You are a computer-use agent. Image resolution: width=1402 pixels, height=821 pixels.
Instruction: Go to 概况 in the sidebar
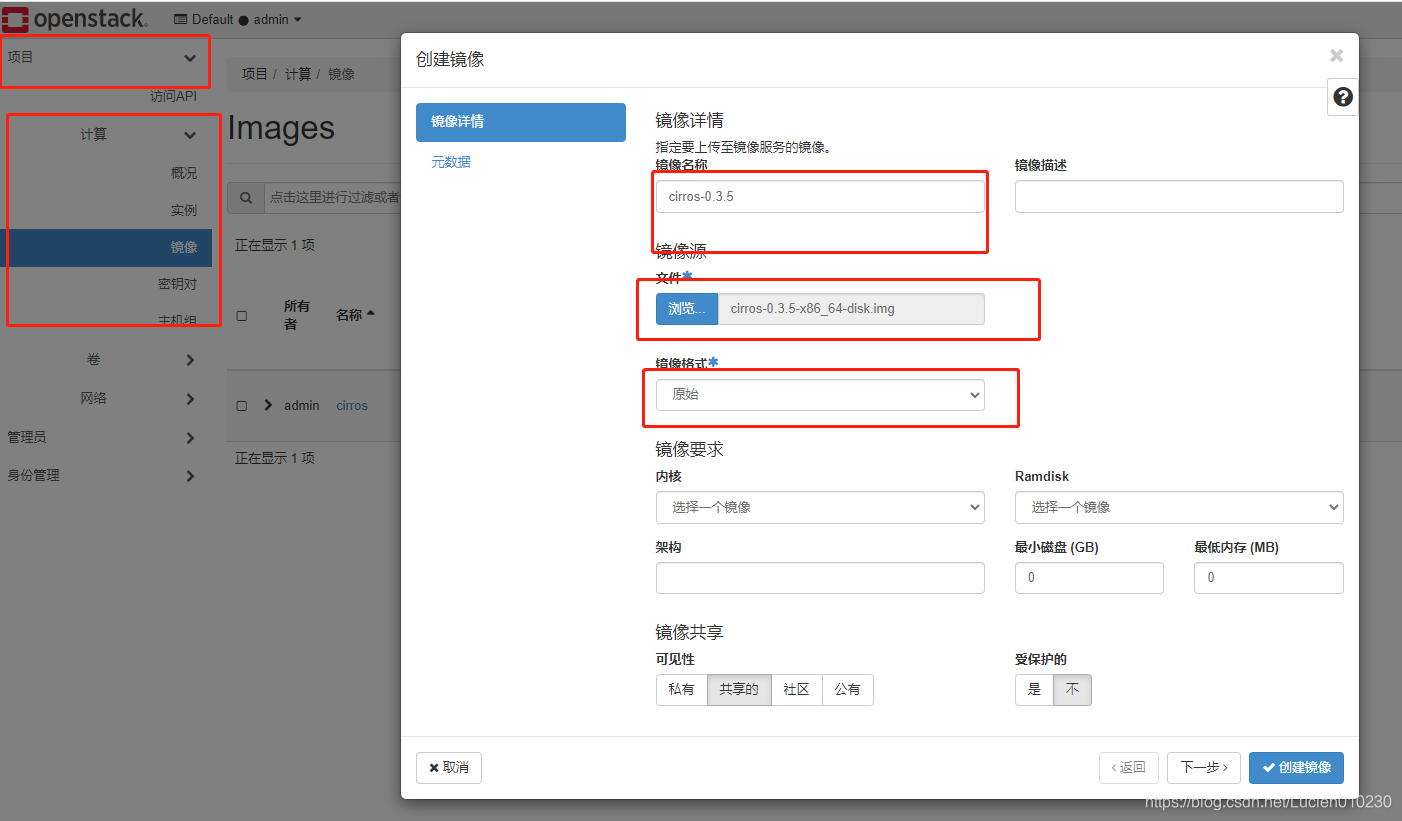click(184, 173)
